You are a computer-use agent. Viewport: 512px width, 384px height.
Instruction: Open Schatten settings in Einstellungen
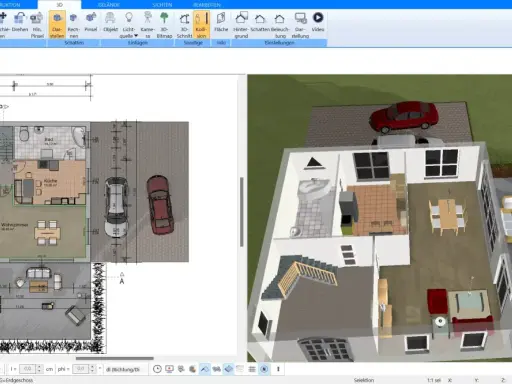tap(260, 22)
